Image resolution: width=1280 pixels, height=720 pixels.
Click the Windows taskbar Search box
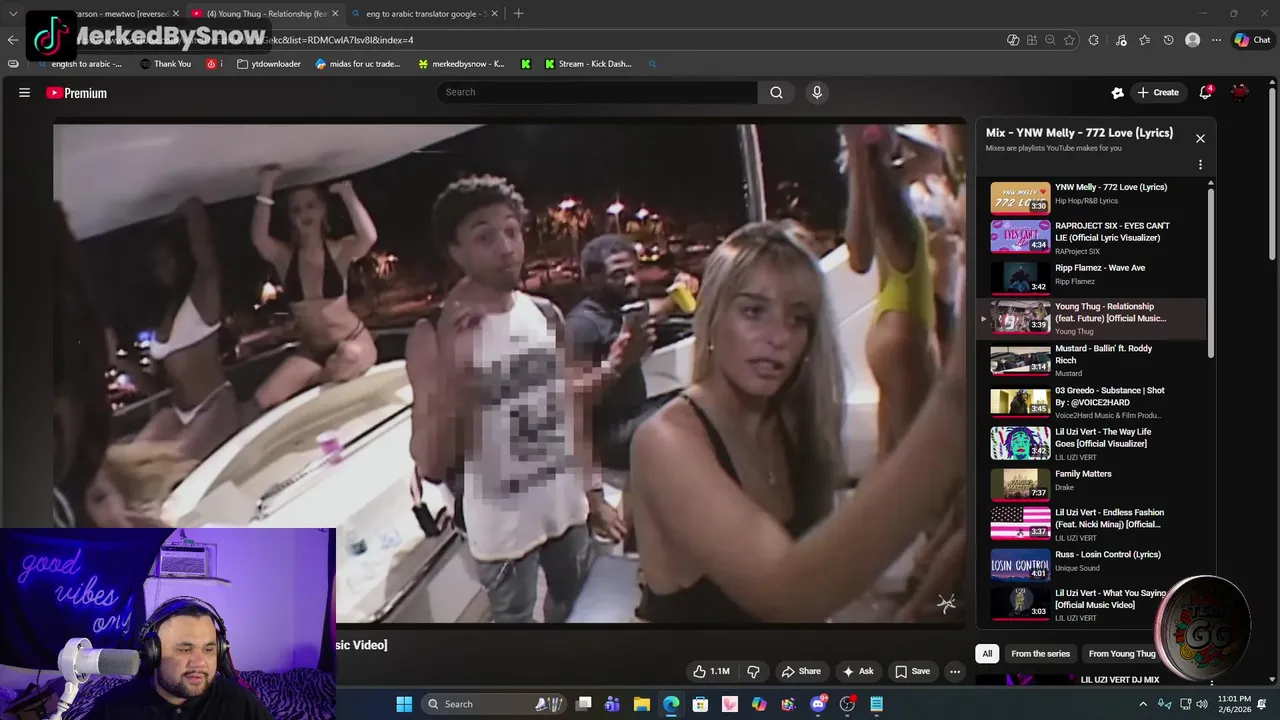(x=494, y=704)
